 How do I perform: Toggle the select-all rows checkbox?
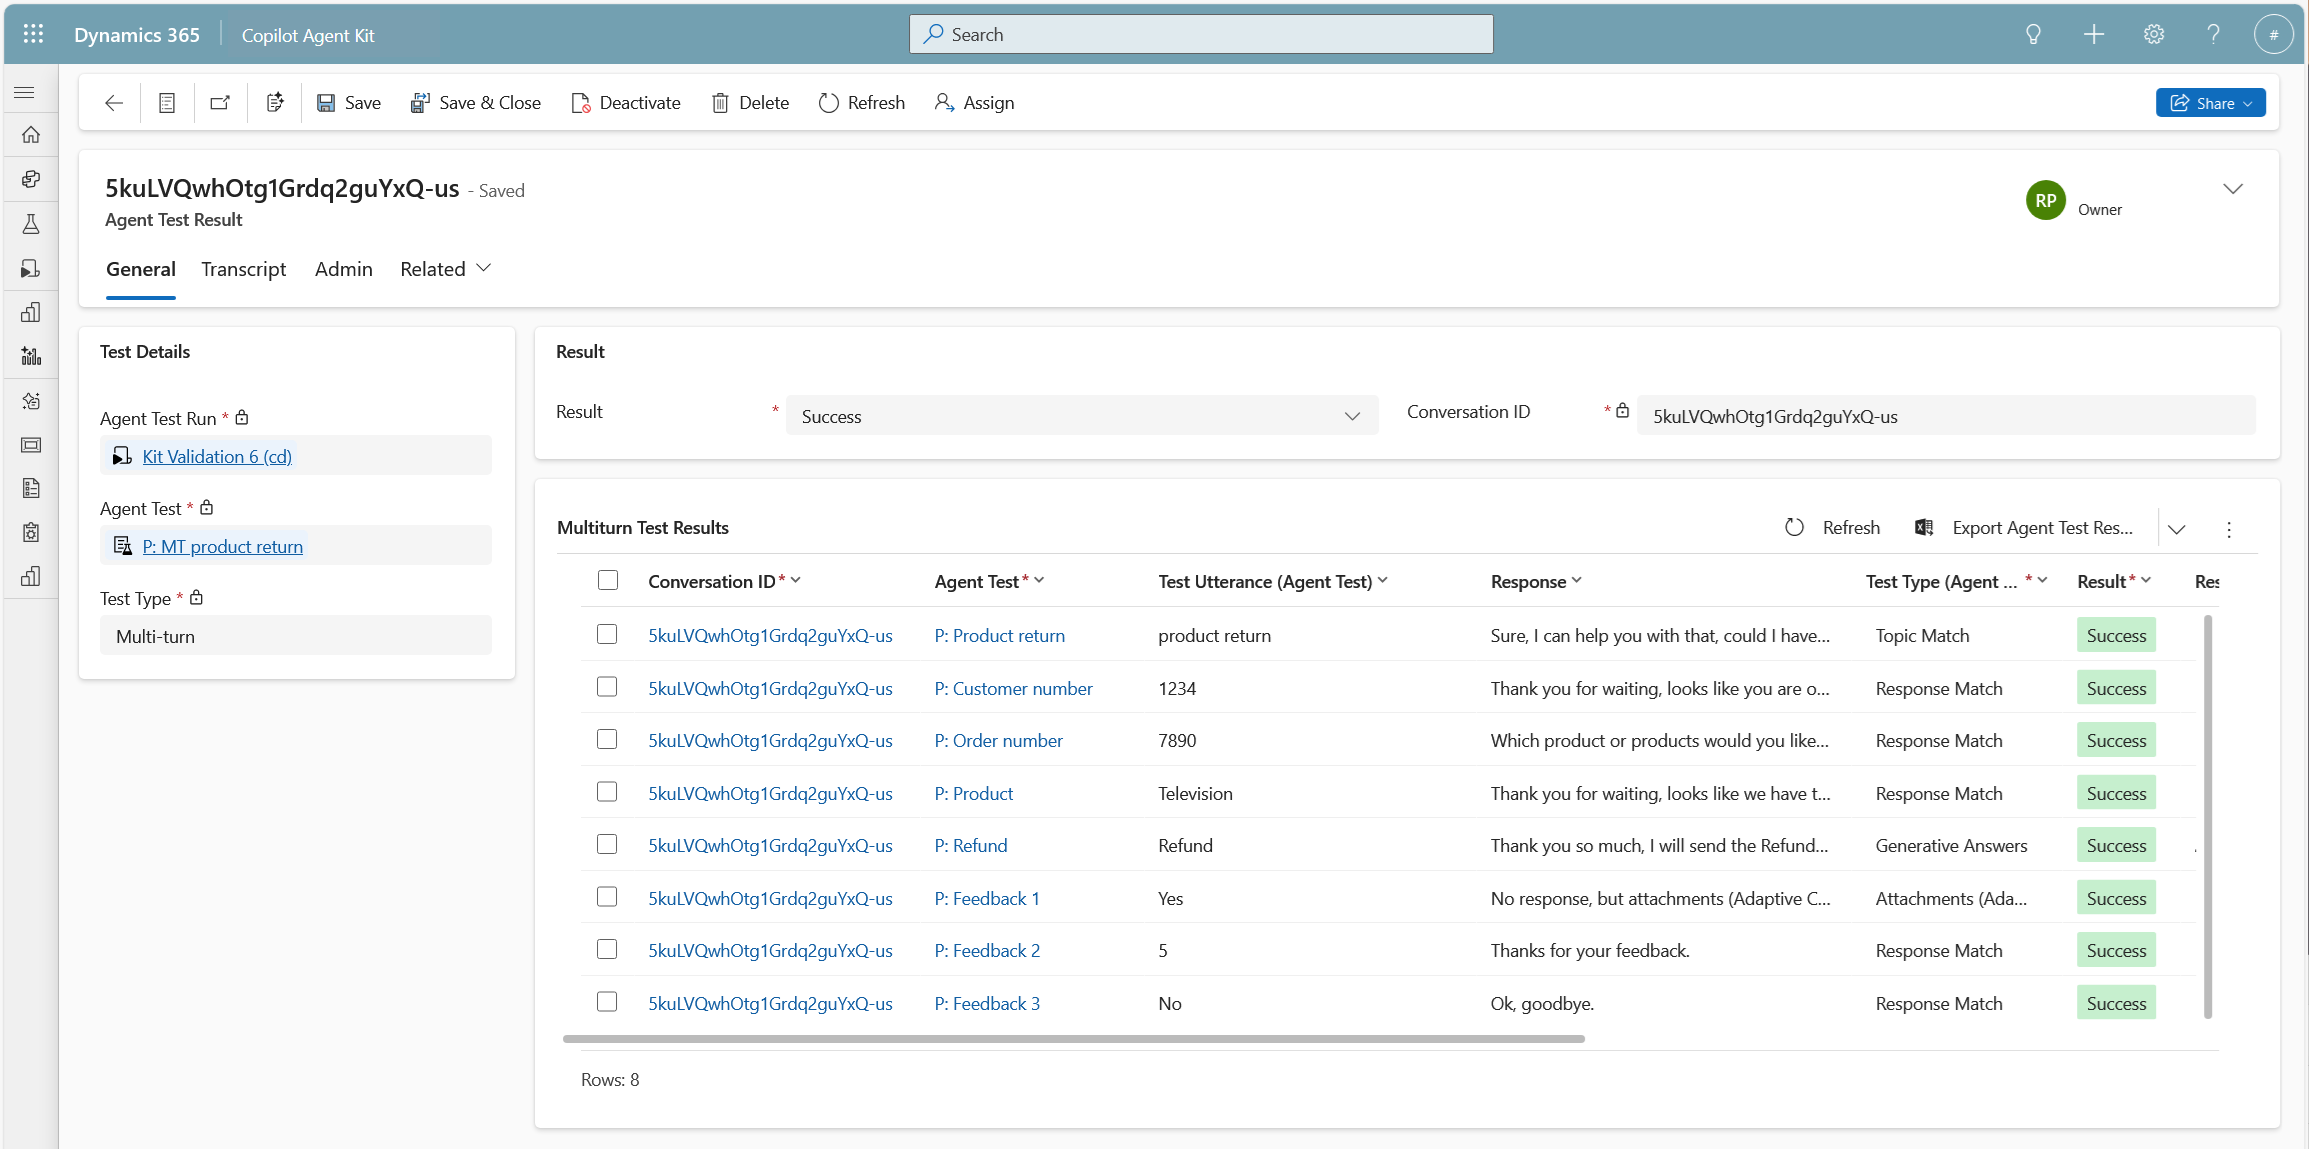(608, 581)
